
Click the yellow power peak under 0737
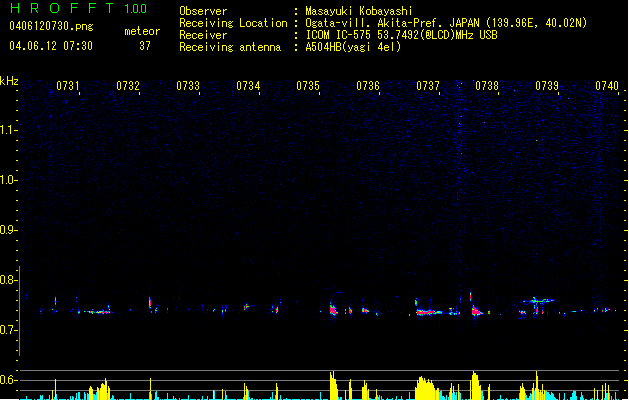point(425,388)
